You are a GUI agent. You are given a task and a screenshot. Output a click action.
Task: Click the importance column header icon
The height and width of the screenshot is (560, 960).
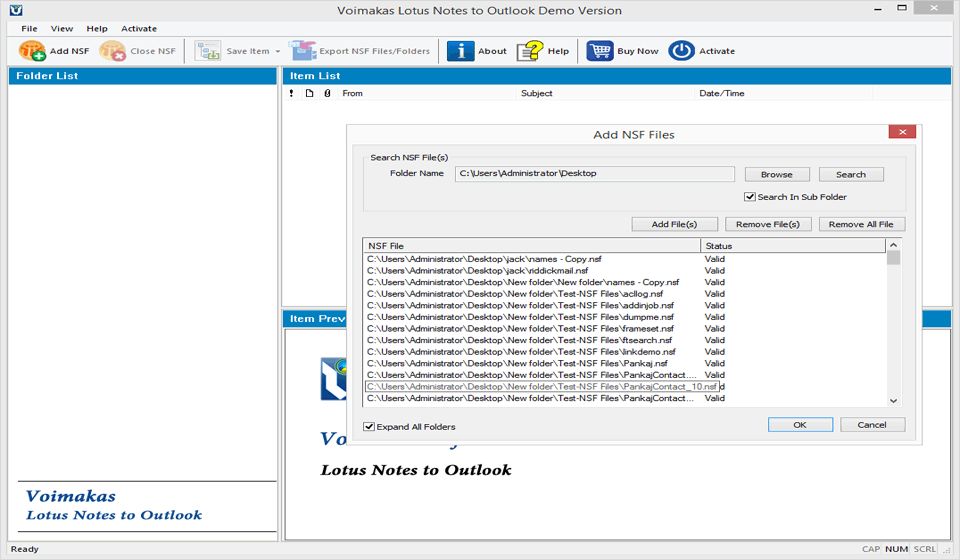(x=291, y=93)
